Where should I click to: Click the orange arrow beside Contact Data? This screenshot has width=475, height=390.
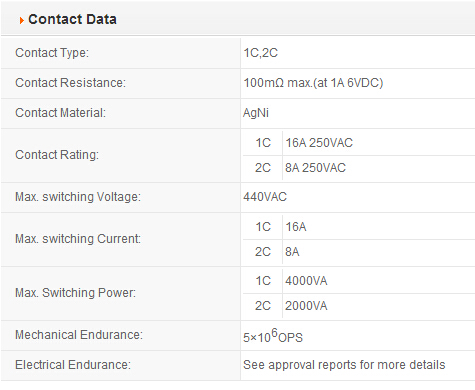[22, 20]
